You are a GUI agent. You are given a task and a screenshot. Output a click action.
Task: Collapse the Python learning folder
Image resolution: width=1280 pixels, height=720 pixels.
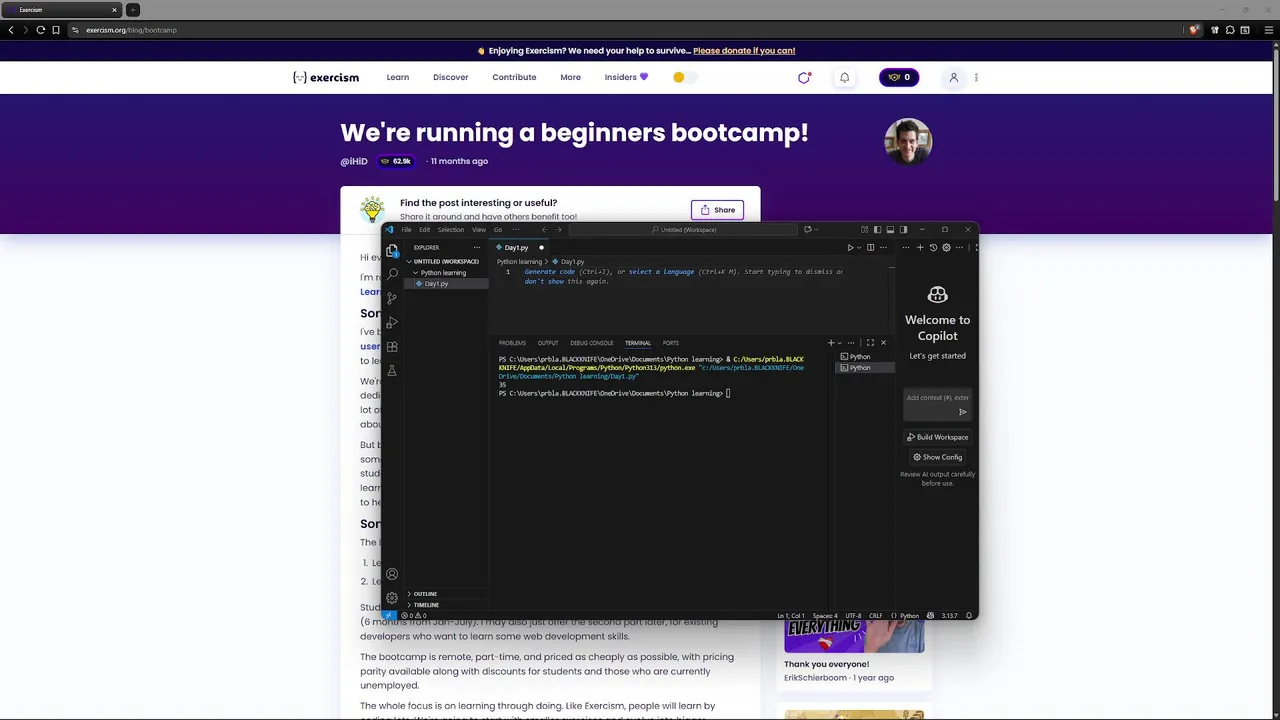click(x=443, y=272)
